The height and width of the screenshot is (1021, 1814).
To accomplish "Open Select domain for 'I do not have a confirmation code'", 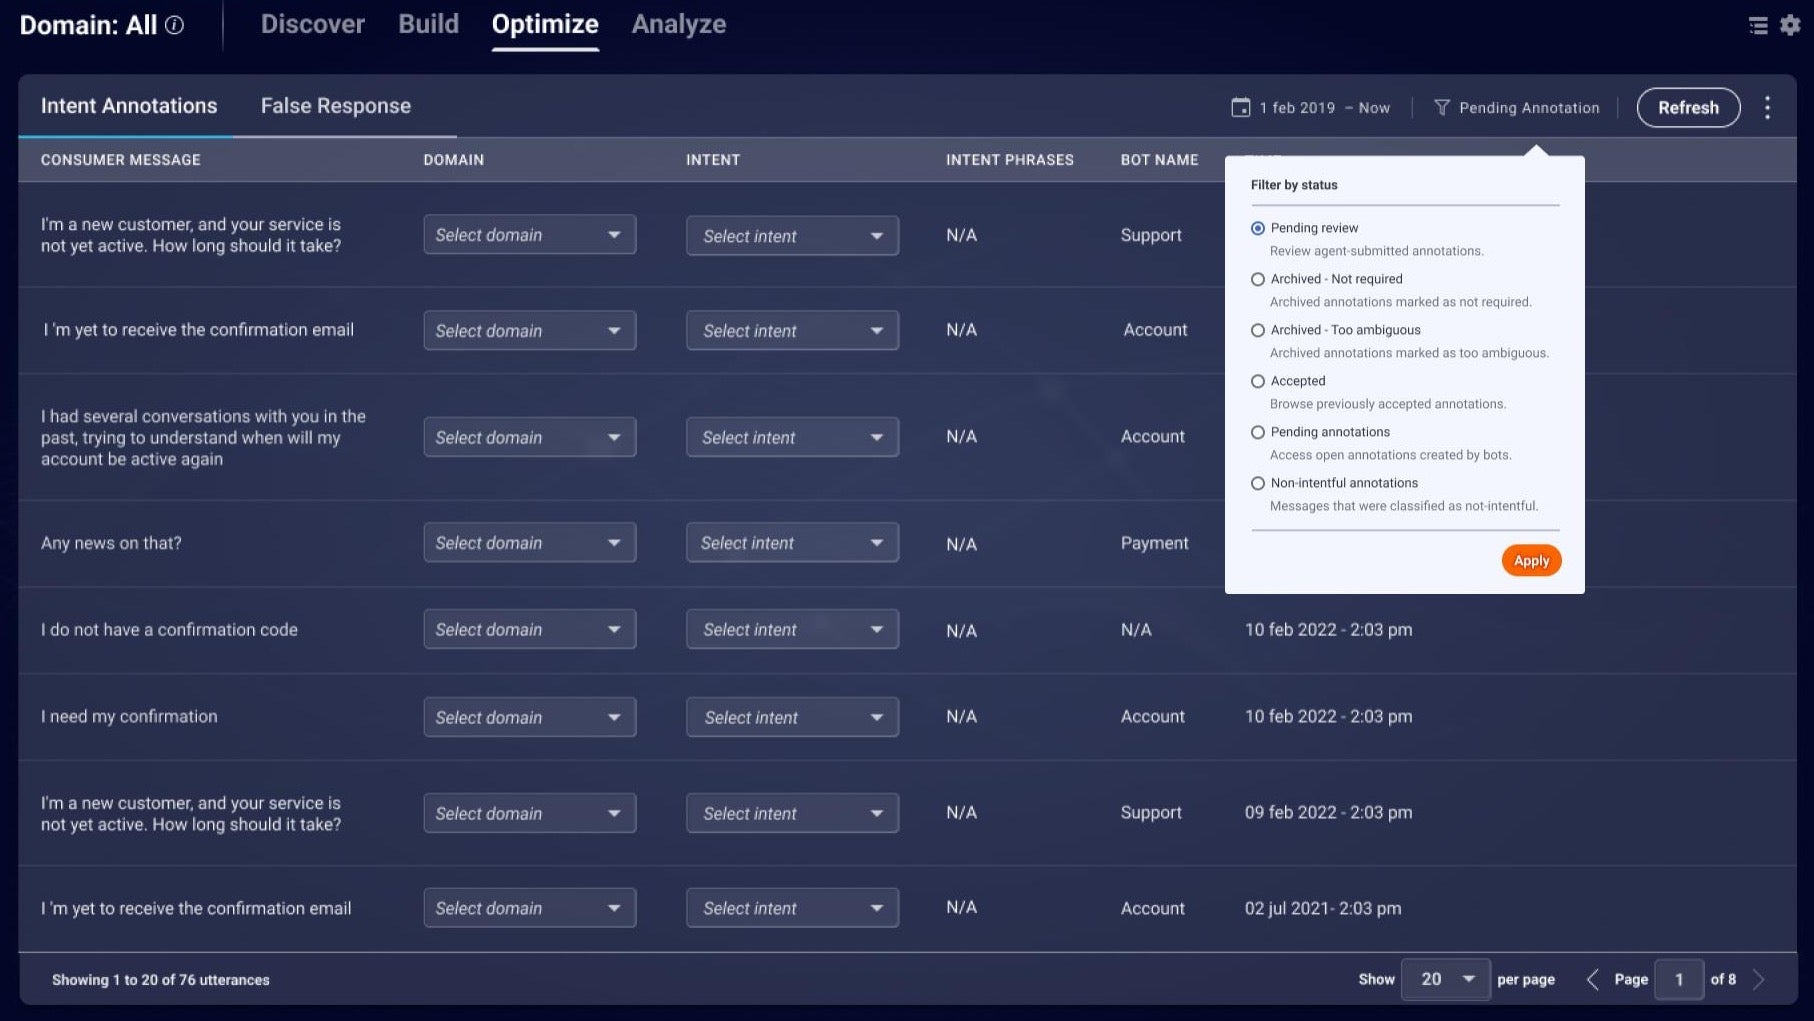I will point(530,630).
